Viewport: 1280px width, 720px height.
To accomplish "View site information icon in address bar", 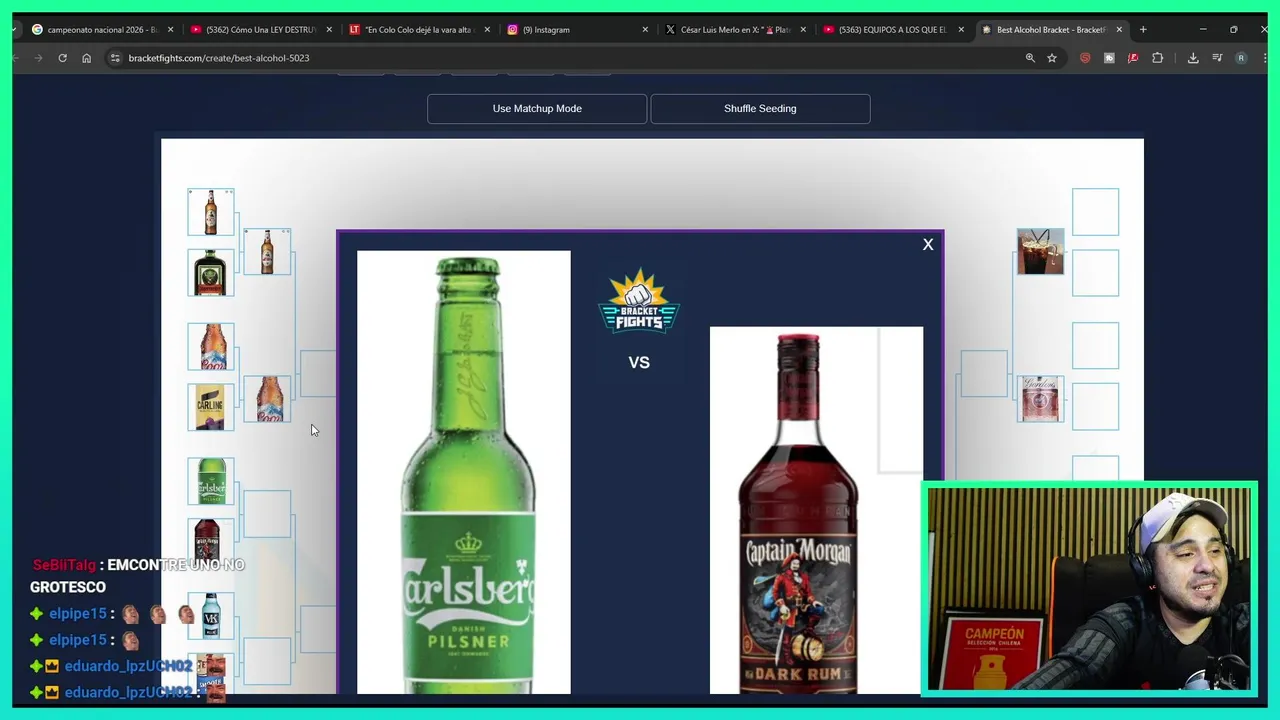I will [116, 58].
